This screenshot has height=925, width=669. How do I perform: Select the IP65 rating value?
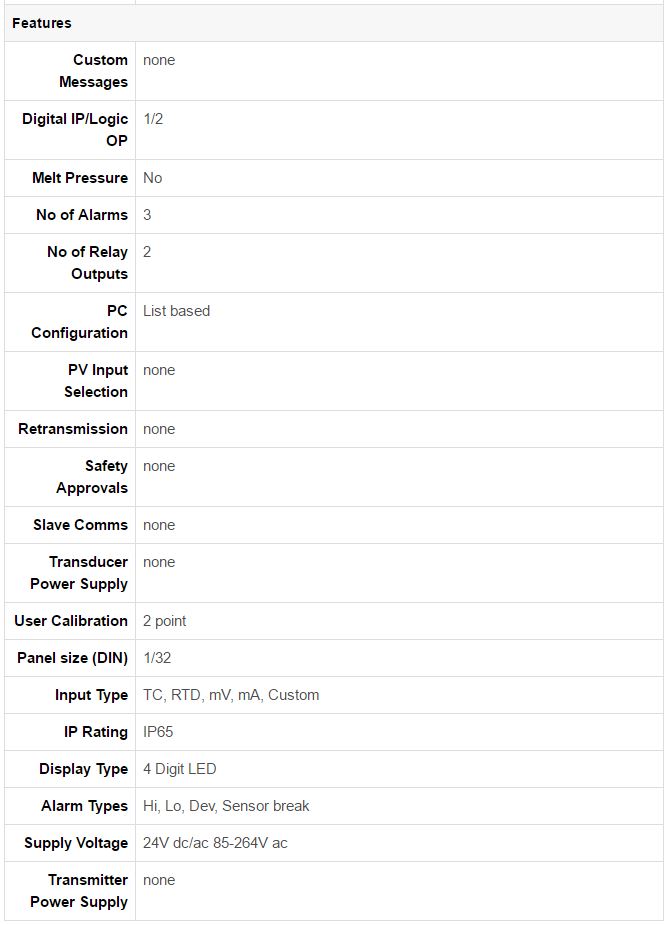tap(158, 732)
